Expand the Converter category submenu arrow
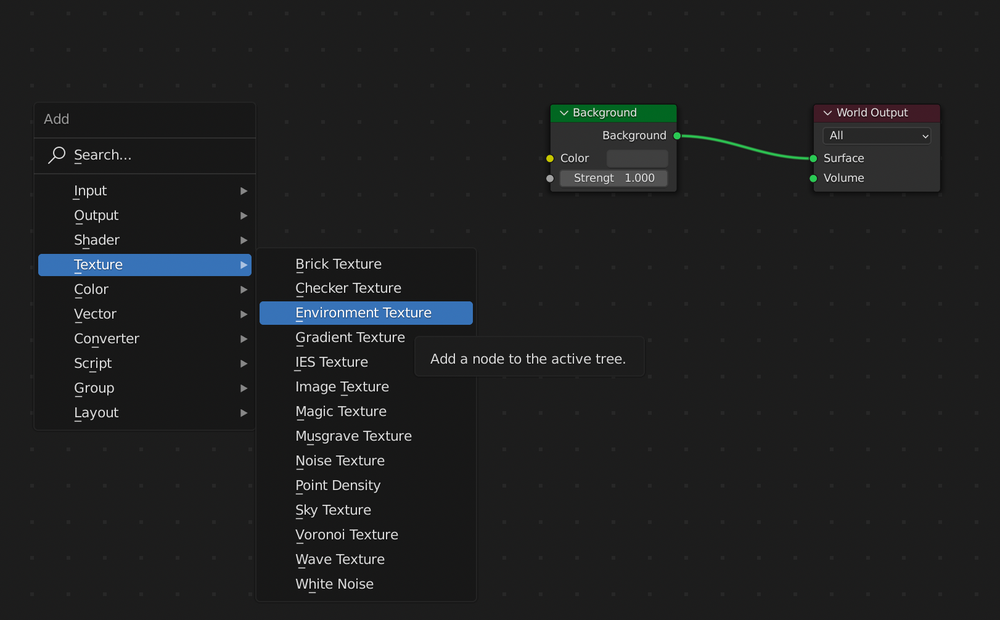The width and height of the screenshot is (1000, 620). (243, 339)
